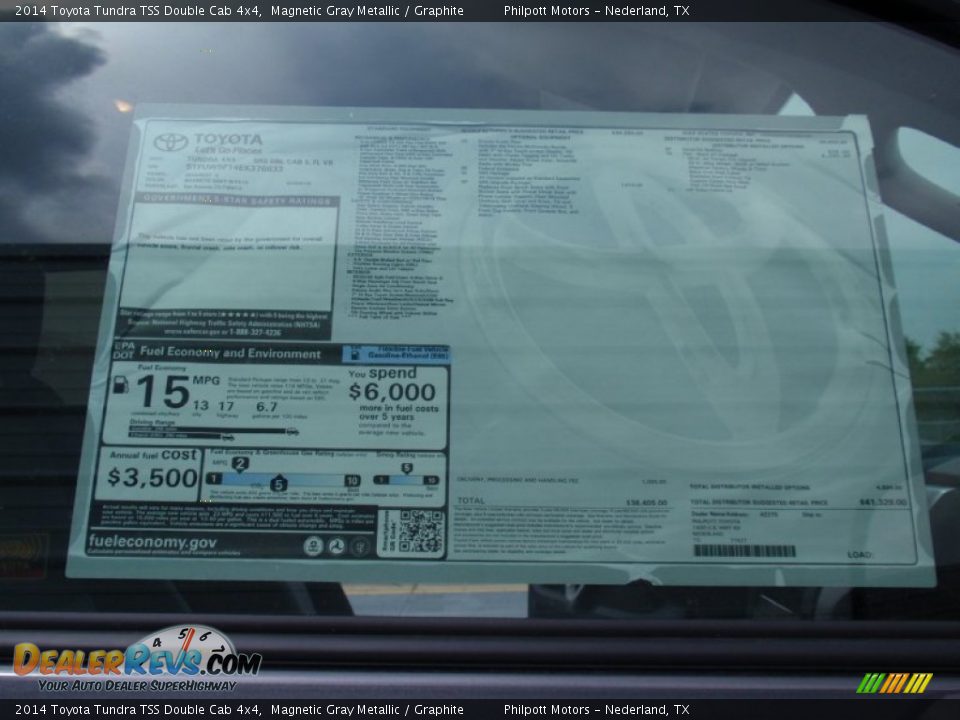Click the fuel pump icon beside 15 MPG
This screenshot has height=720, width=960.
[x=120, y=386]
